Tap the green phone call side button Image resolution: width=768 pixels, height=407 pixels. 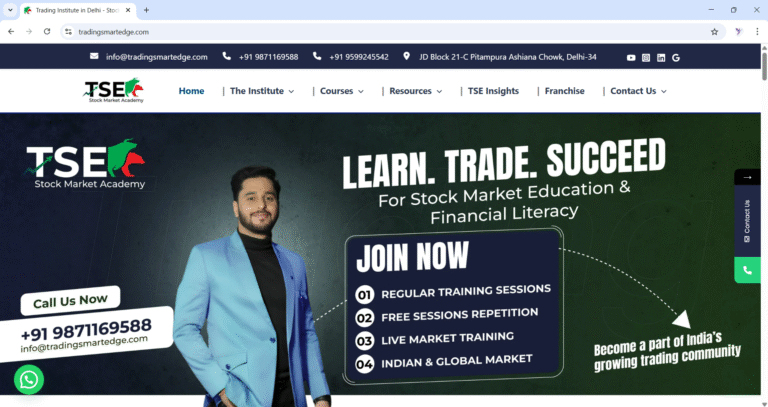coord(747,270)
